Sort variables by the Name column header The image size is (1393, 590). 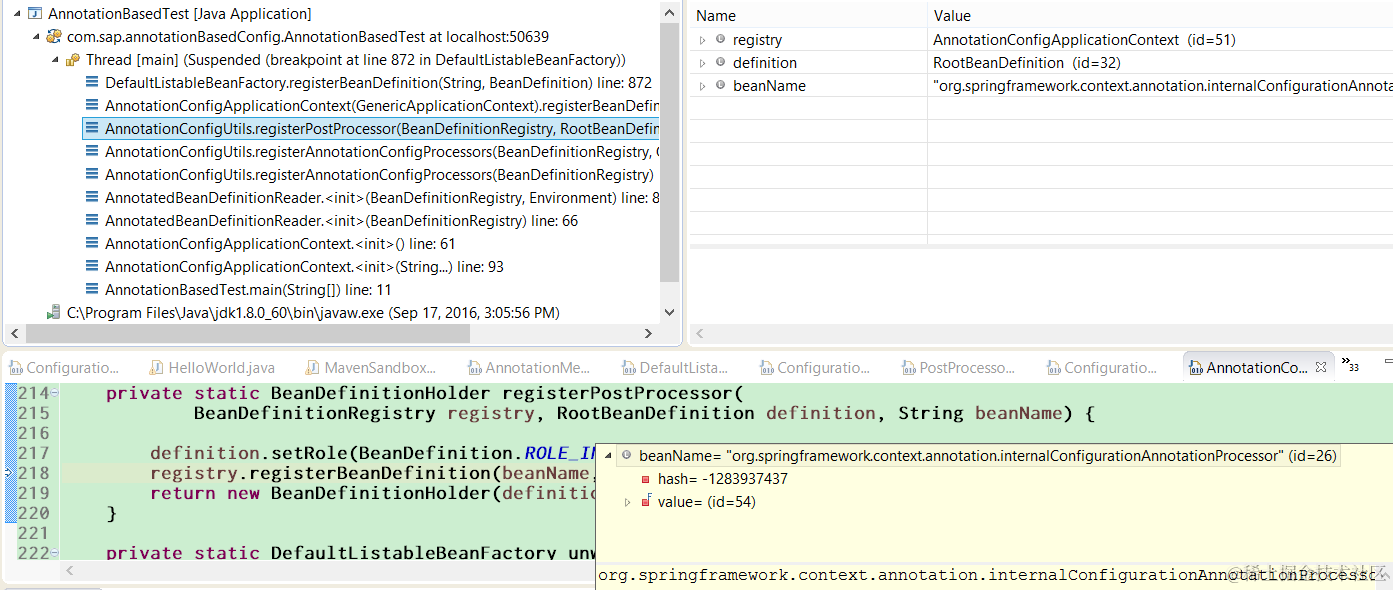point(808,15)
